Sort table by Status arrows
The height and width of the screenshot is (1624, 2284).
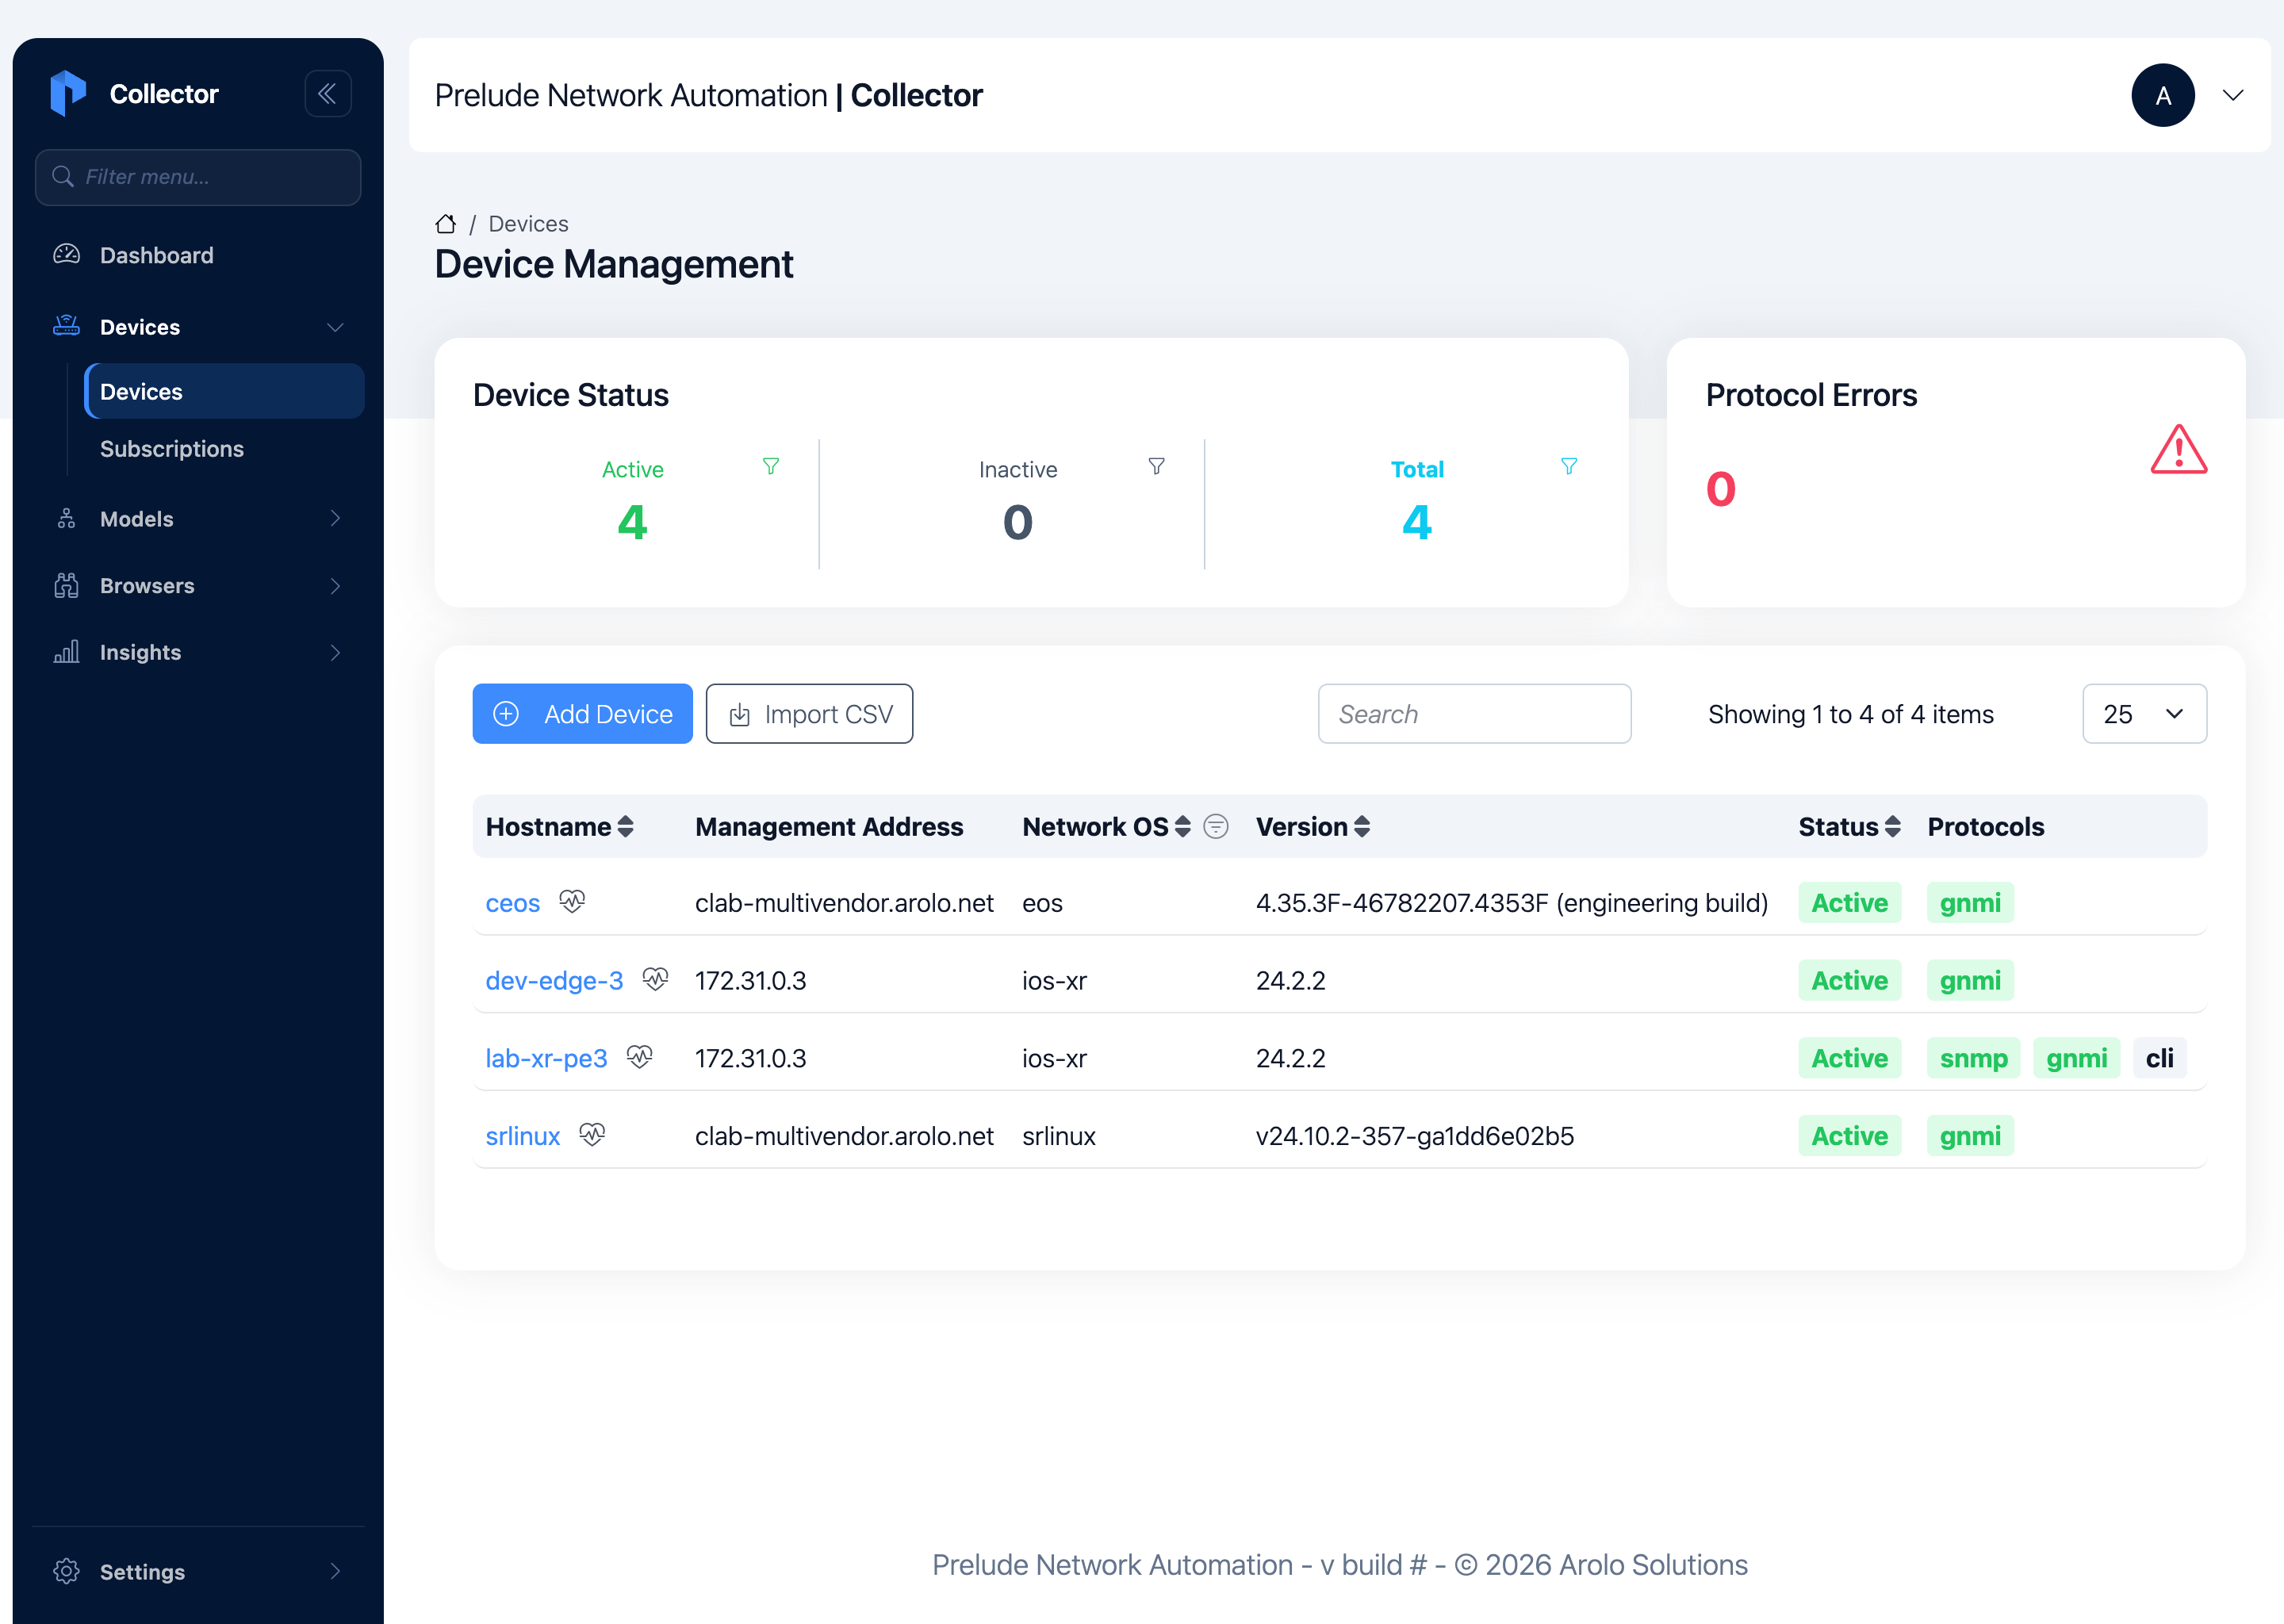tap(1892, 827)
